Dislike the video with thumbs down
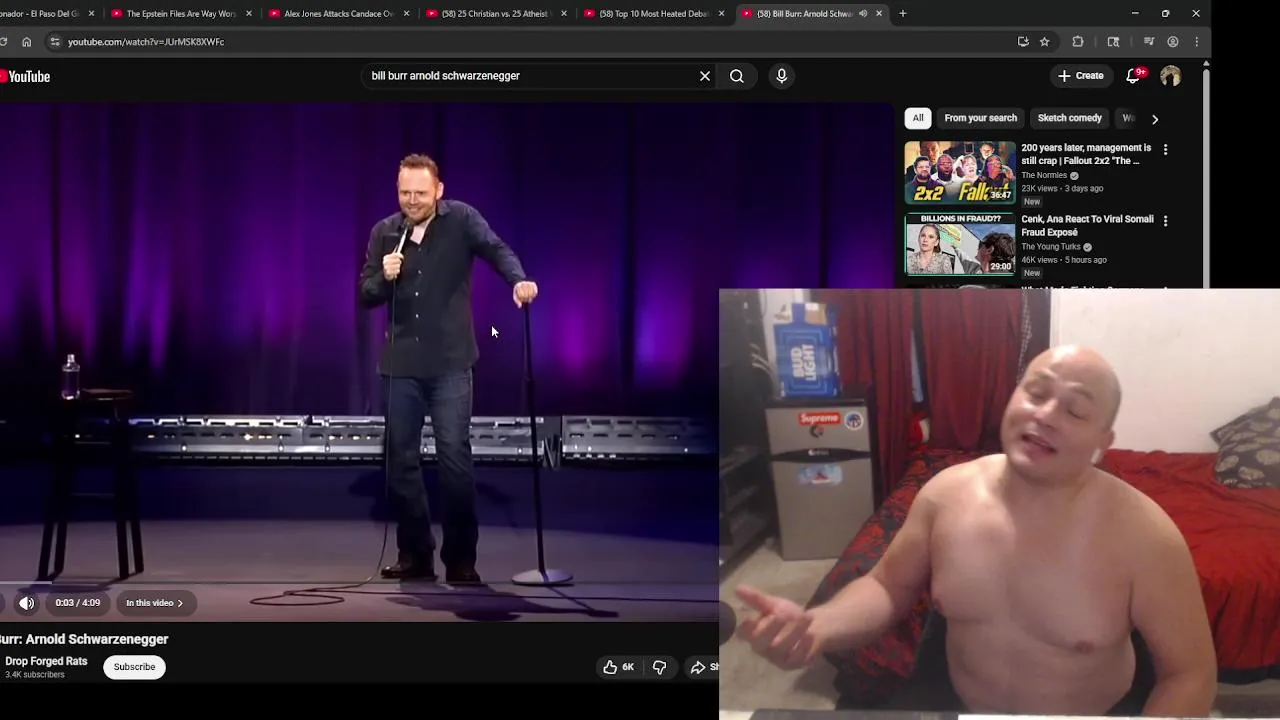 coord(660,667)
